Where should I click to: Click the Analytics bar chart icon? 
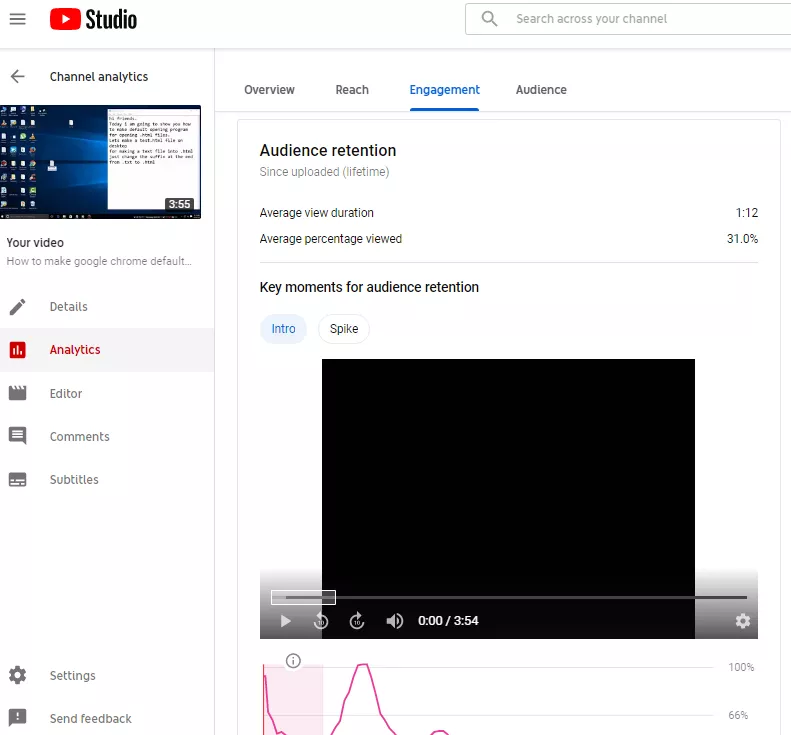click(18, 350)
